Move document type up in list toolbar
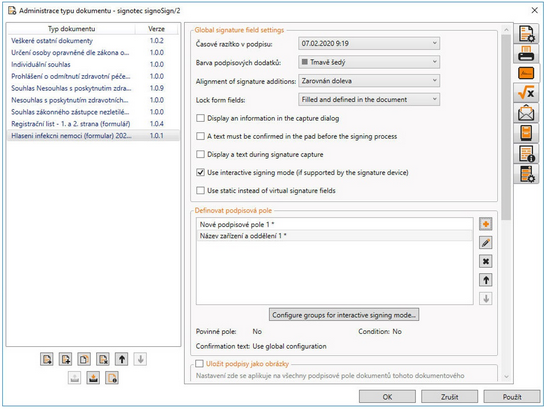Viewport: 547px width, 409px height. point(122,359)
